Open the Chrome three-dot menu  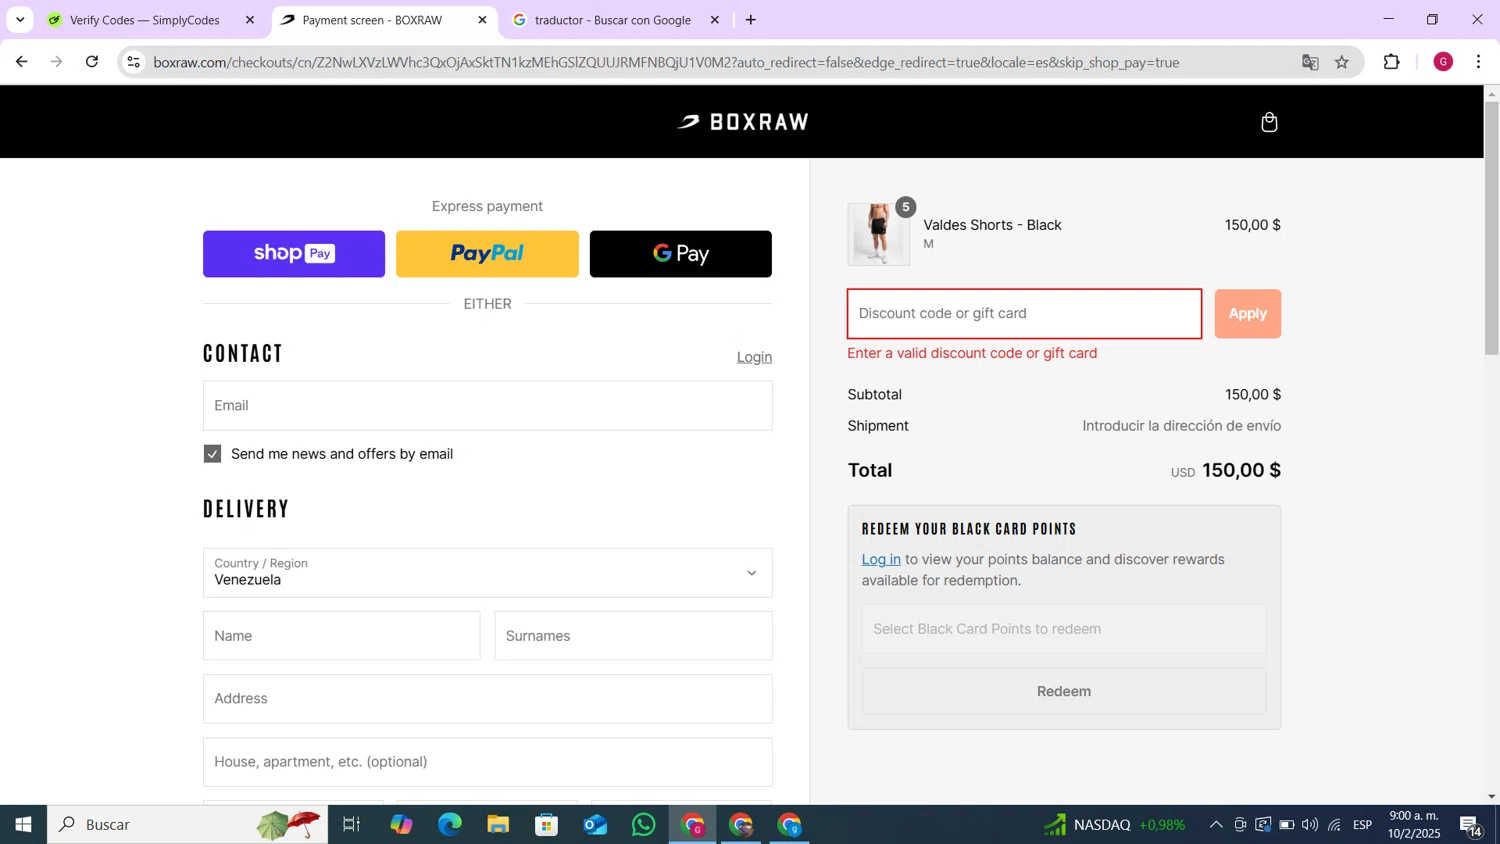[x=1478, y=62]
